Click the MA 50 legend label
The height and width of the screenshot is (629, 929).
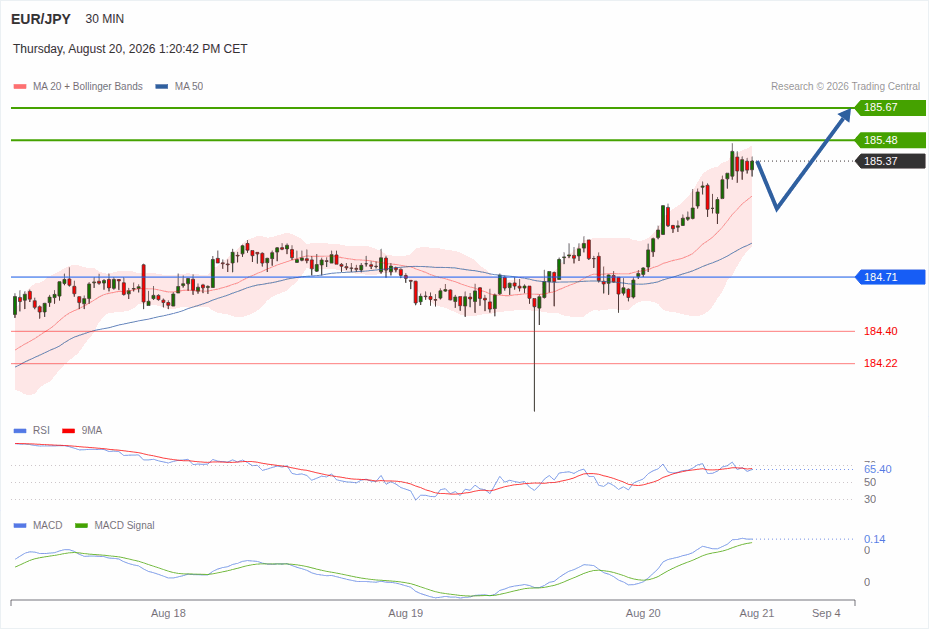click(188, 86)
